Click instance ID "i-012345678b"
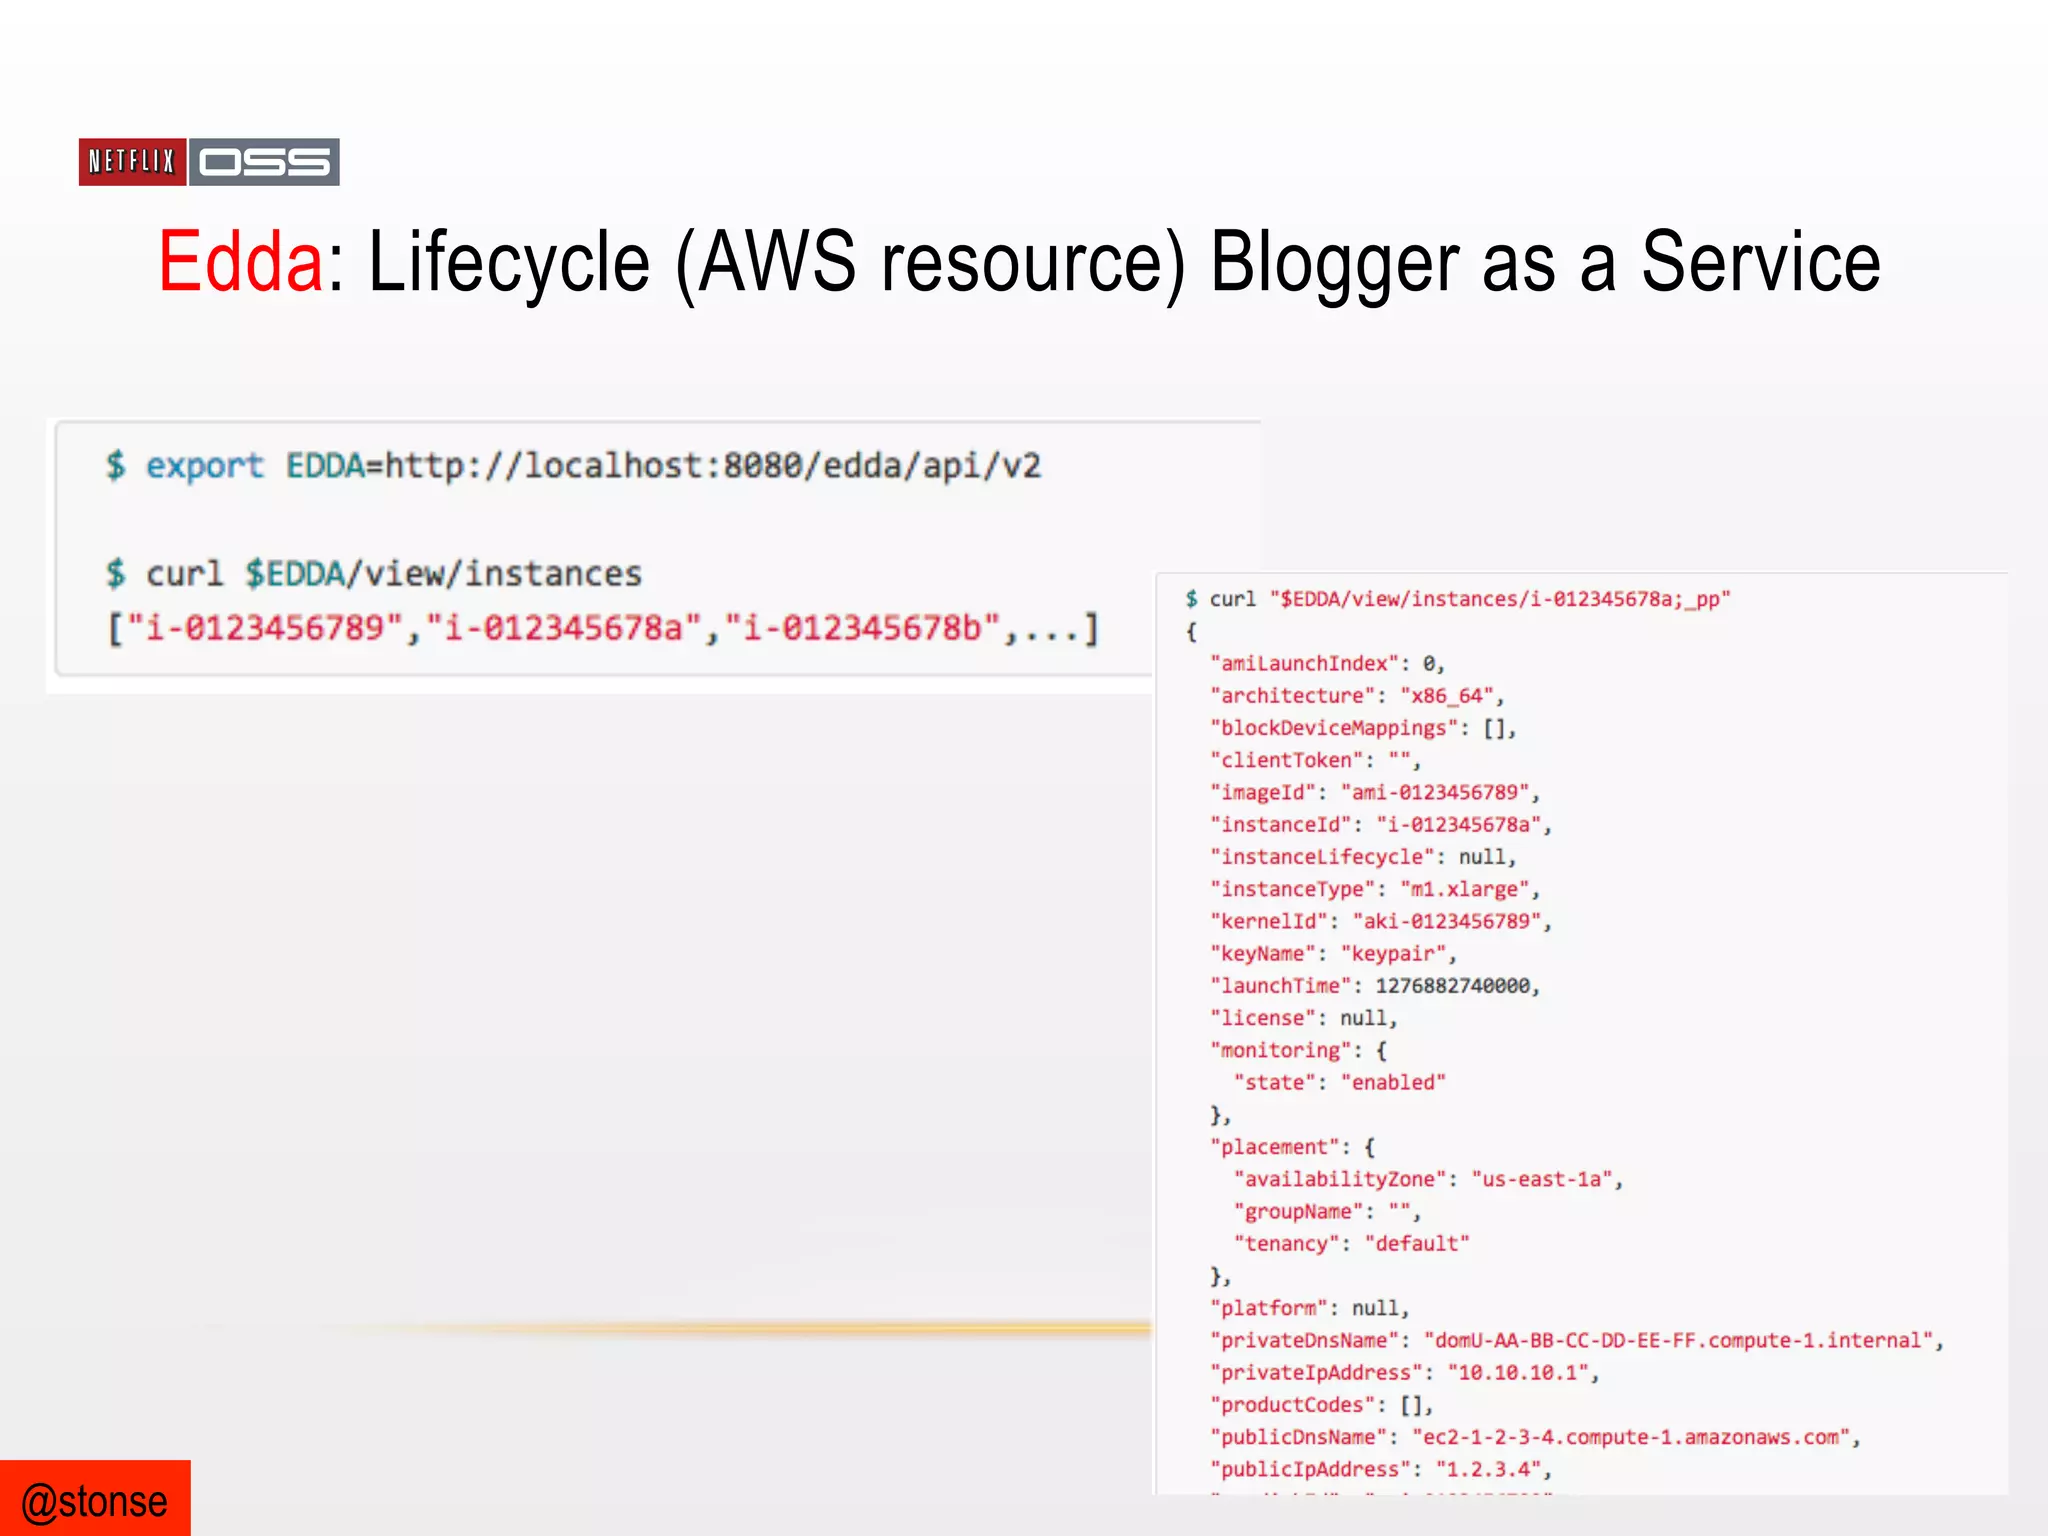2048x1536 pixels. [862, 628]
